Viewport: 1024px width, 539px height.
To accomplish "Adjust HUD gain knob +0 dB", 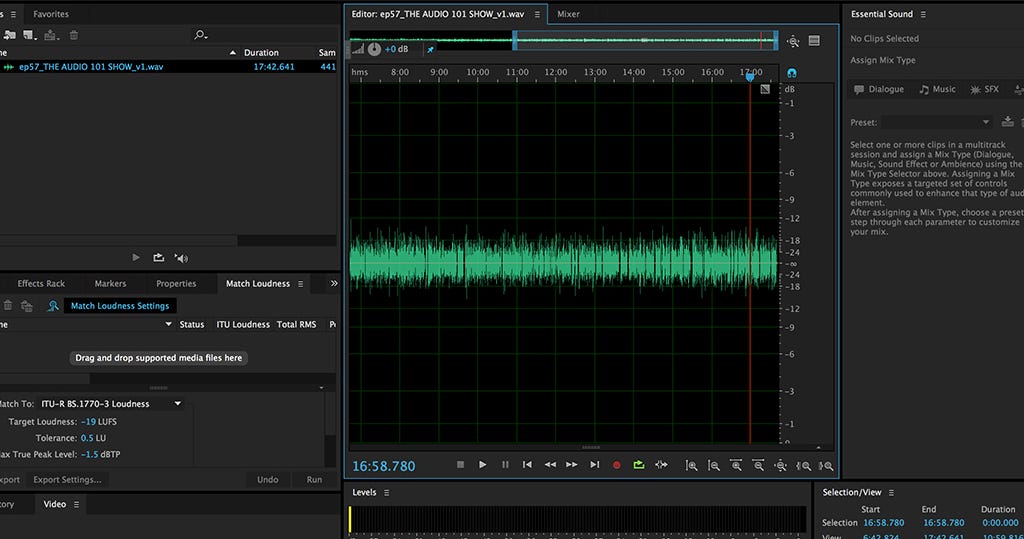I will pos(374,49).
